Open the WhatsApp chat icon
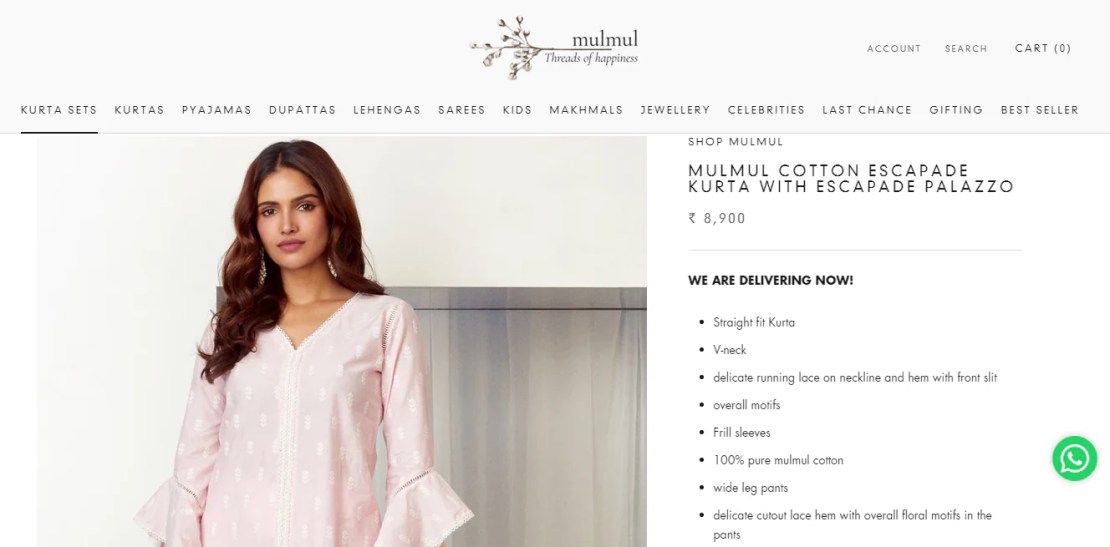This screenshot has width=1110, height=547. 1074,459
